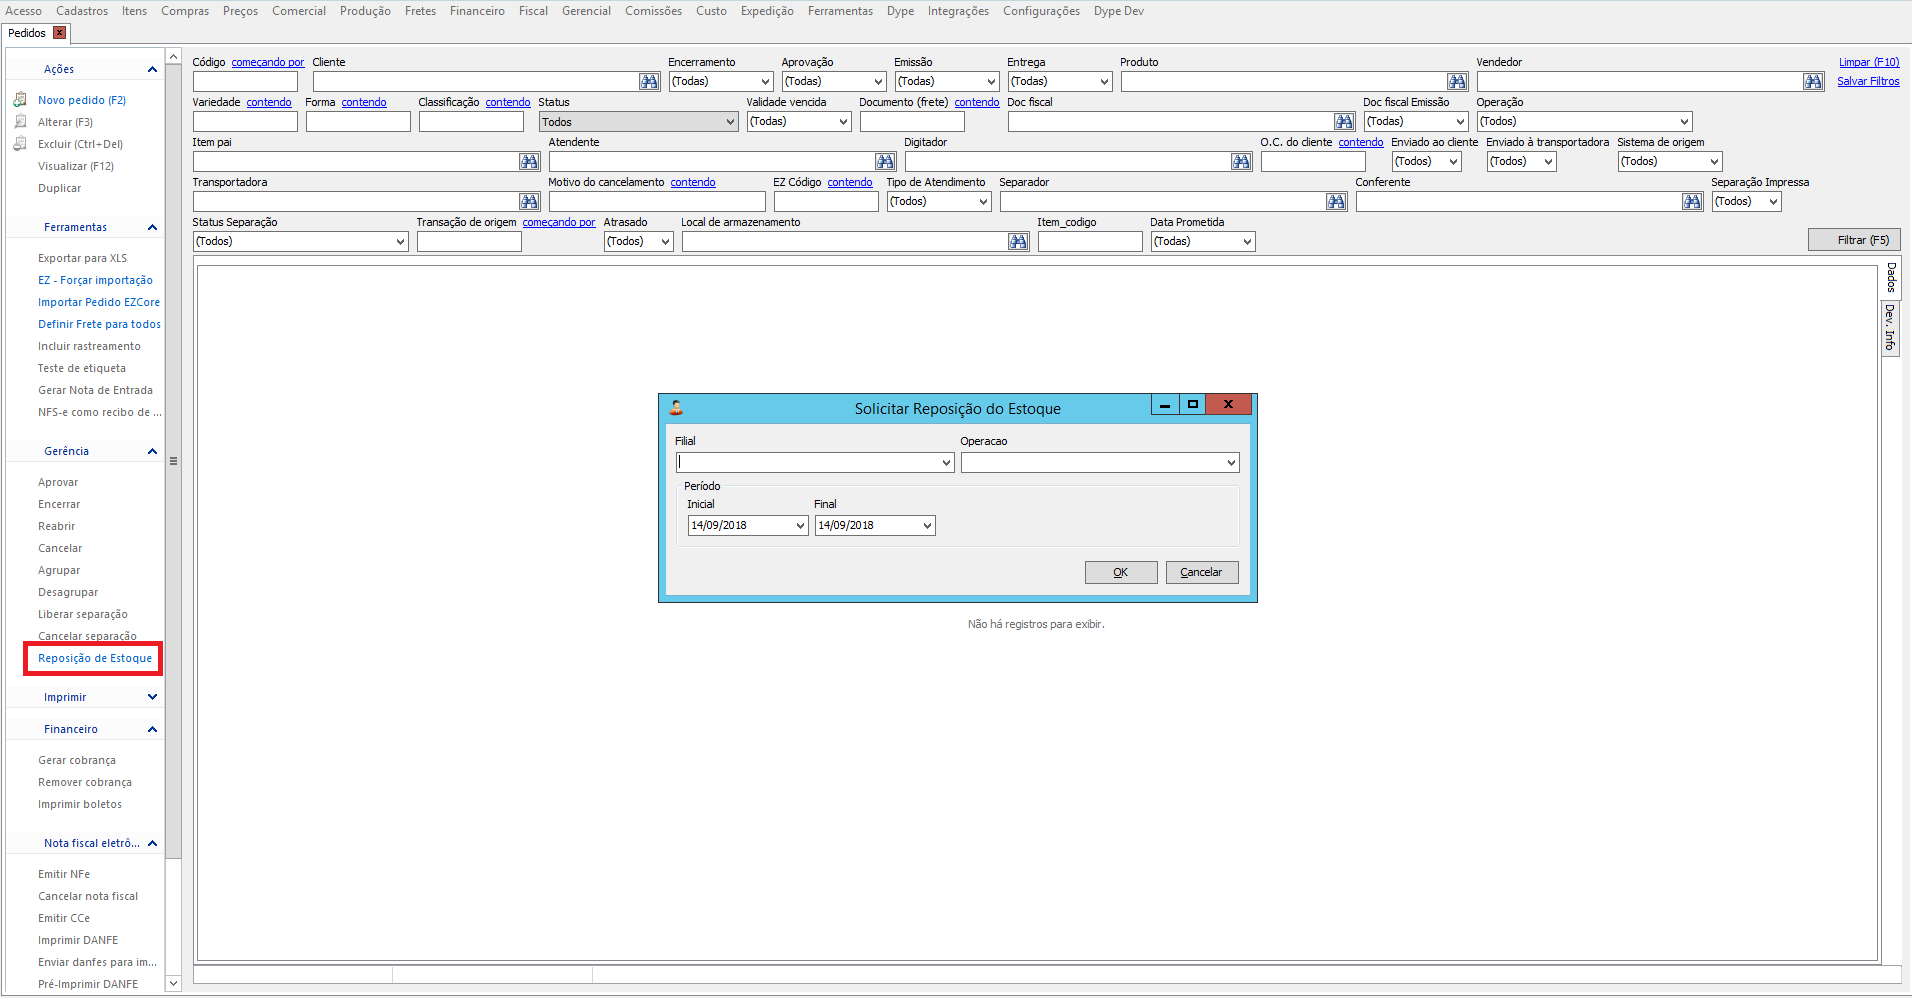This screenshot has width=1912, height=998.
Task: Open the Aprovação filter dropdown
Action: point(878,82)
